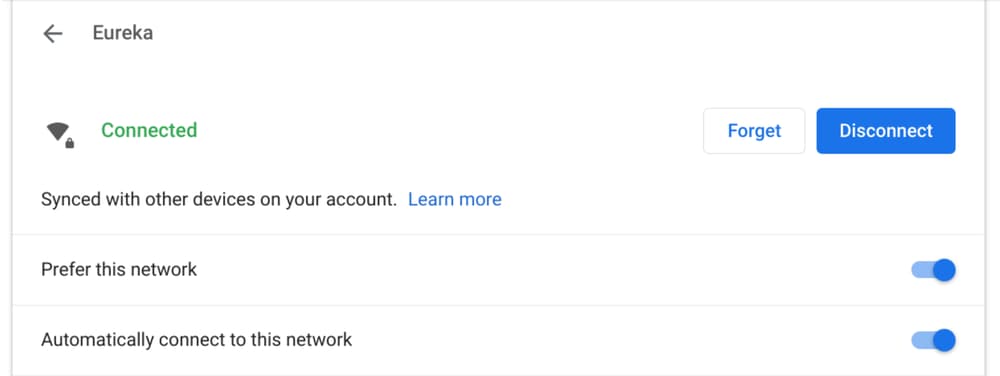Click the Eureka network title
This screenshot has height=376, width=1000.
(122, 33)
